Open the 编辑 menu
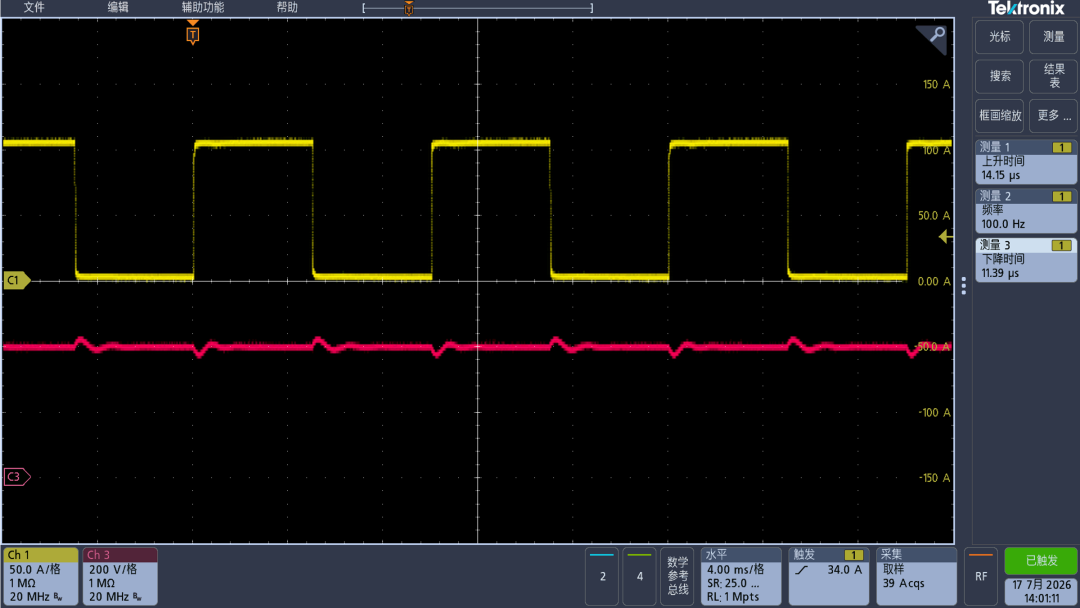This screenshot has height=608, width=1080. coord(118,8)
